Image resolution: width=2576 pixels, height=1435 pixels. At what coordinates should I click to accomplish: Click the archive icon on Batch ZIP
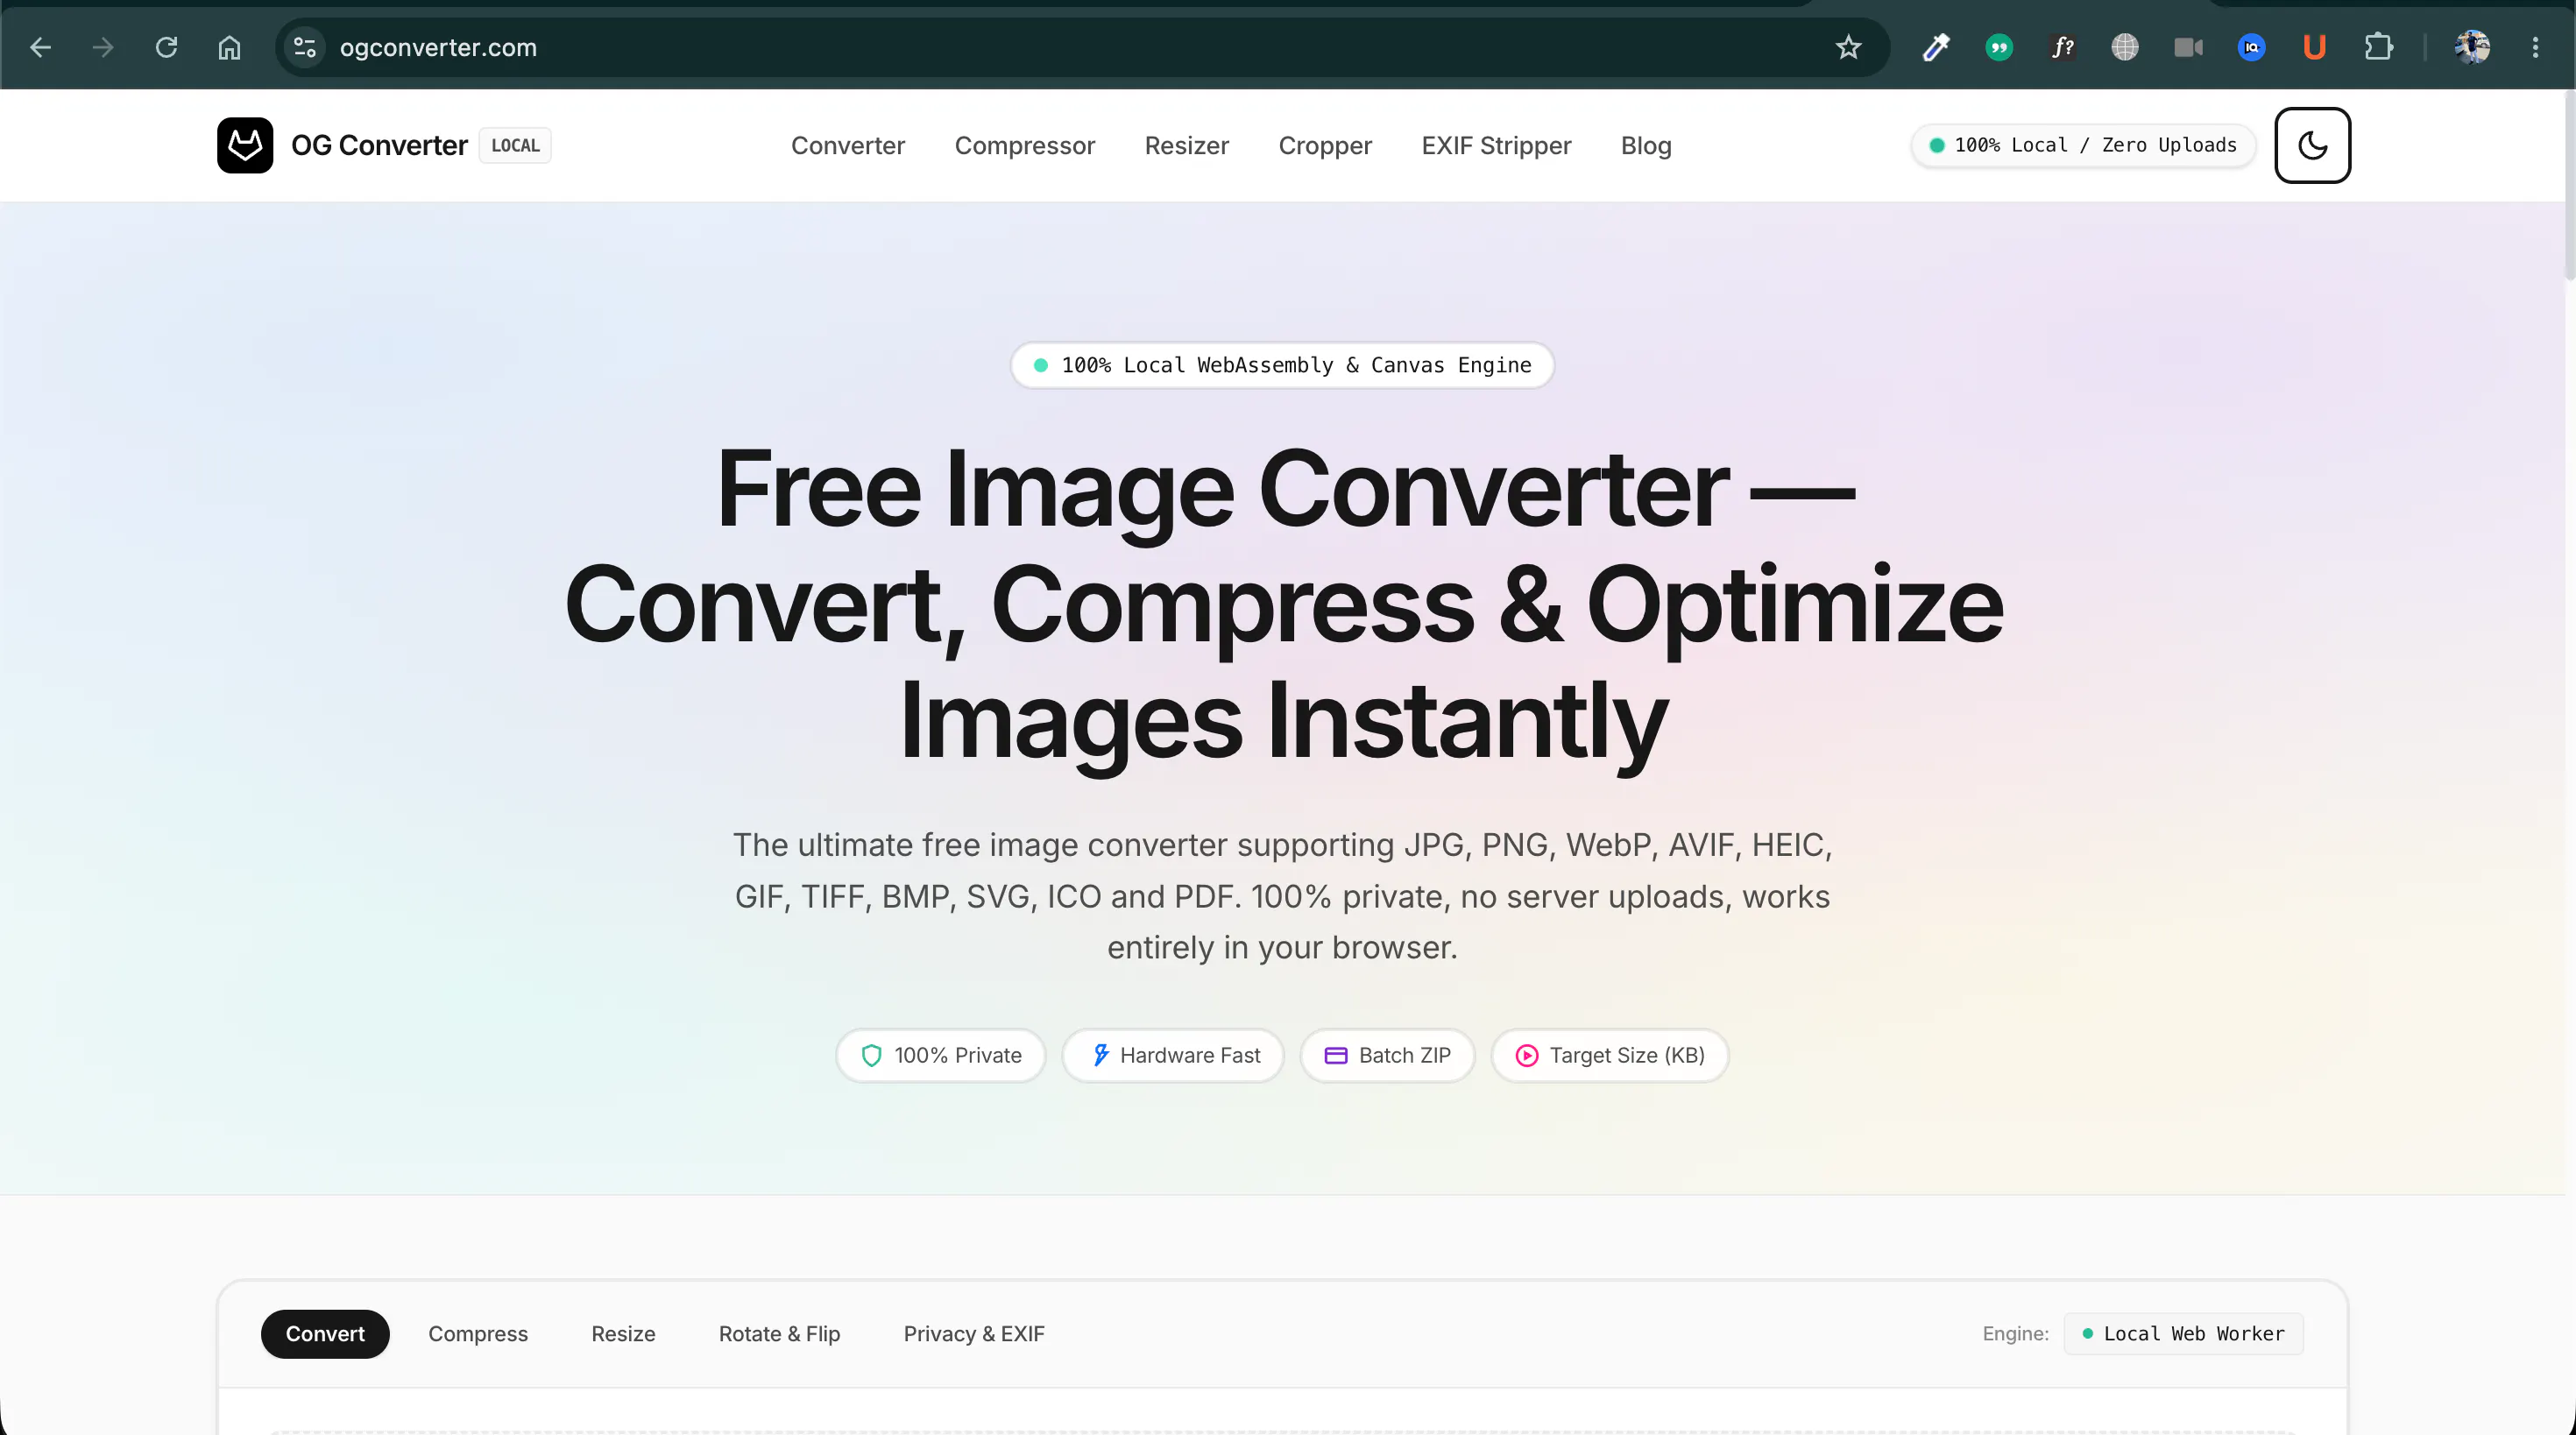[x=1336, y=1055]
